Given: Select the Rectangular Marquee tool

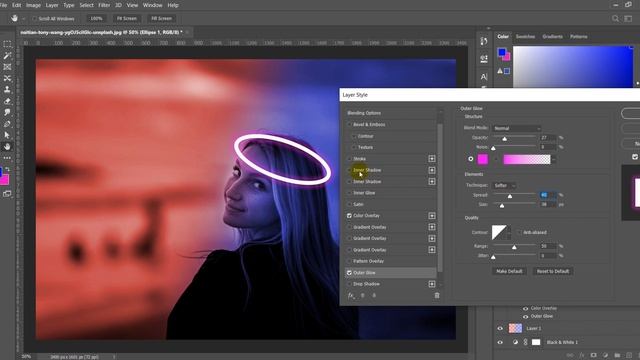Looking at the screenshot, I should pyautogui.click(x=7, y=44).
